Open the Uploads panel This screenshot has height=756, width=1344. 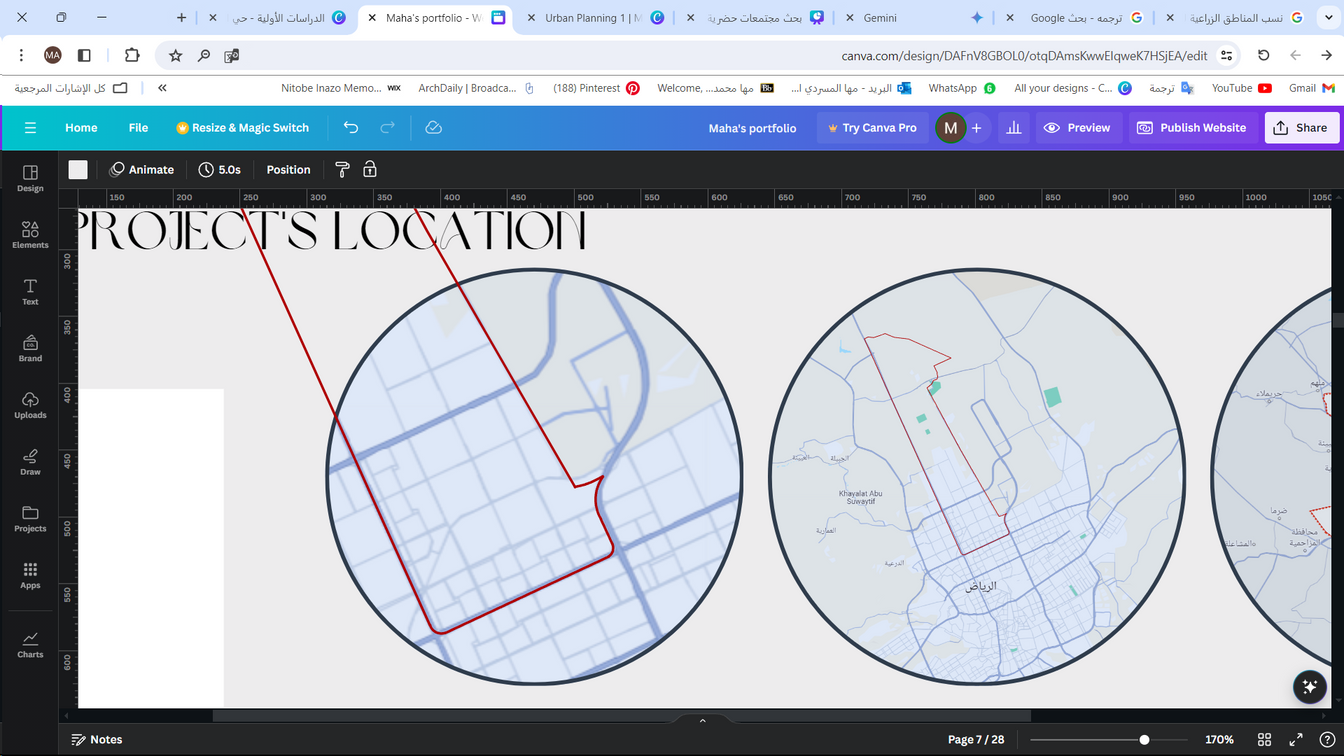(x=30, y=405)
